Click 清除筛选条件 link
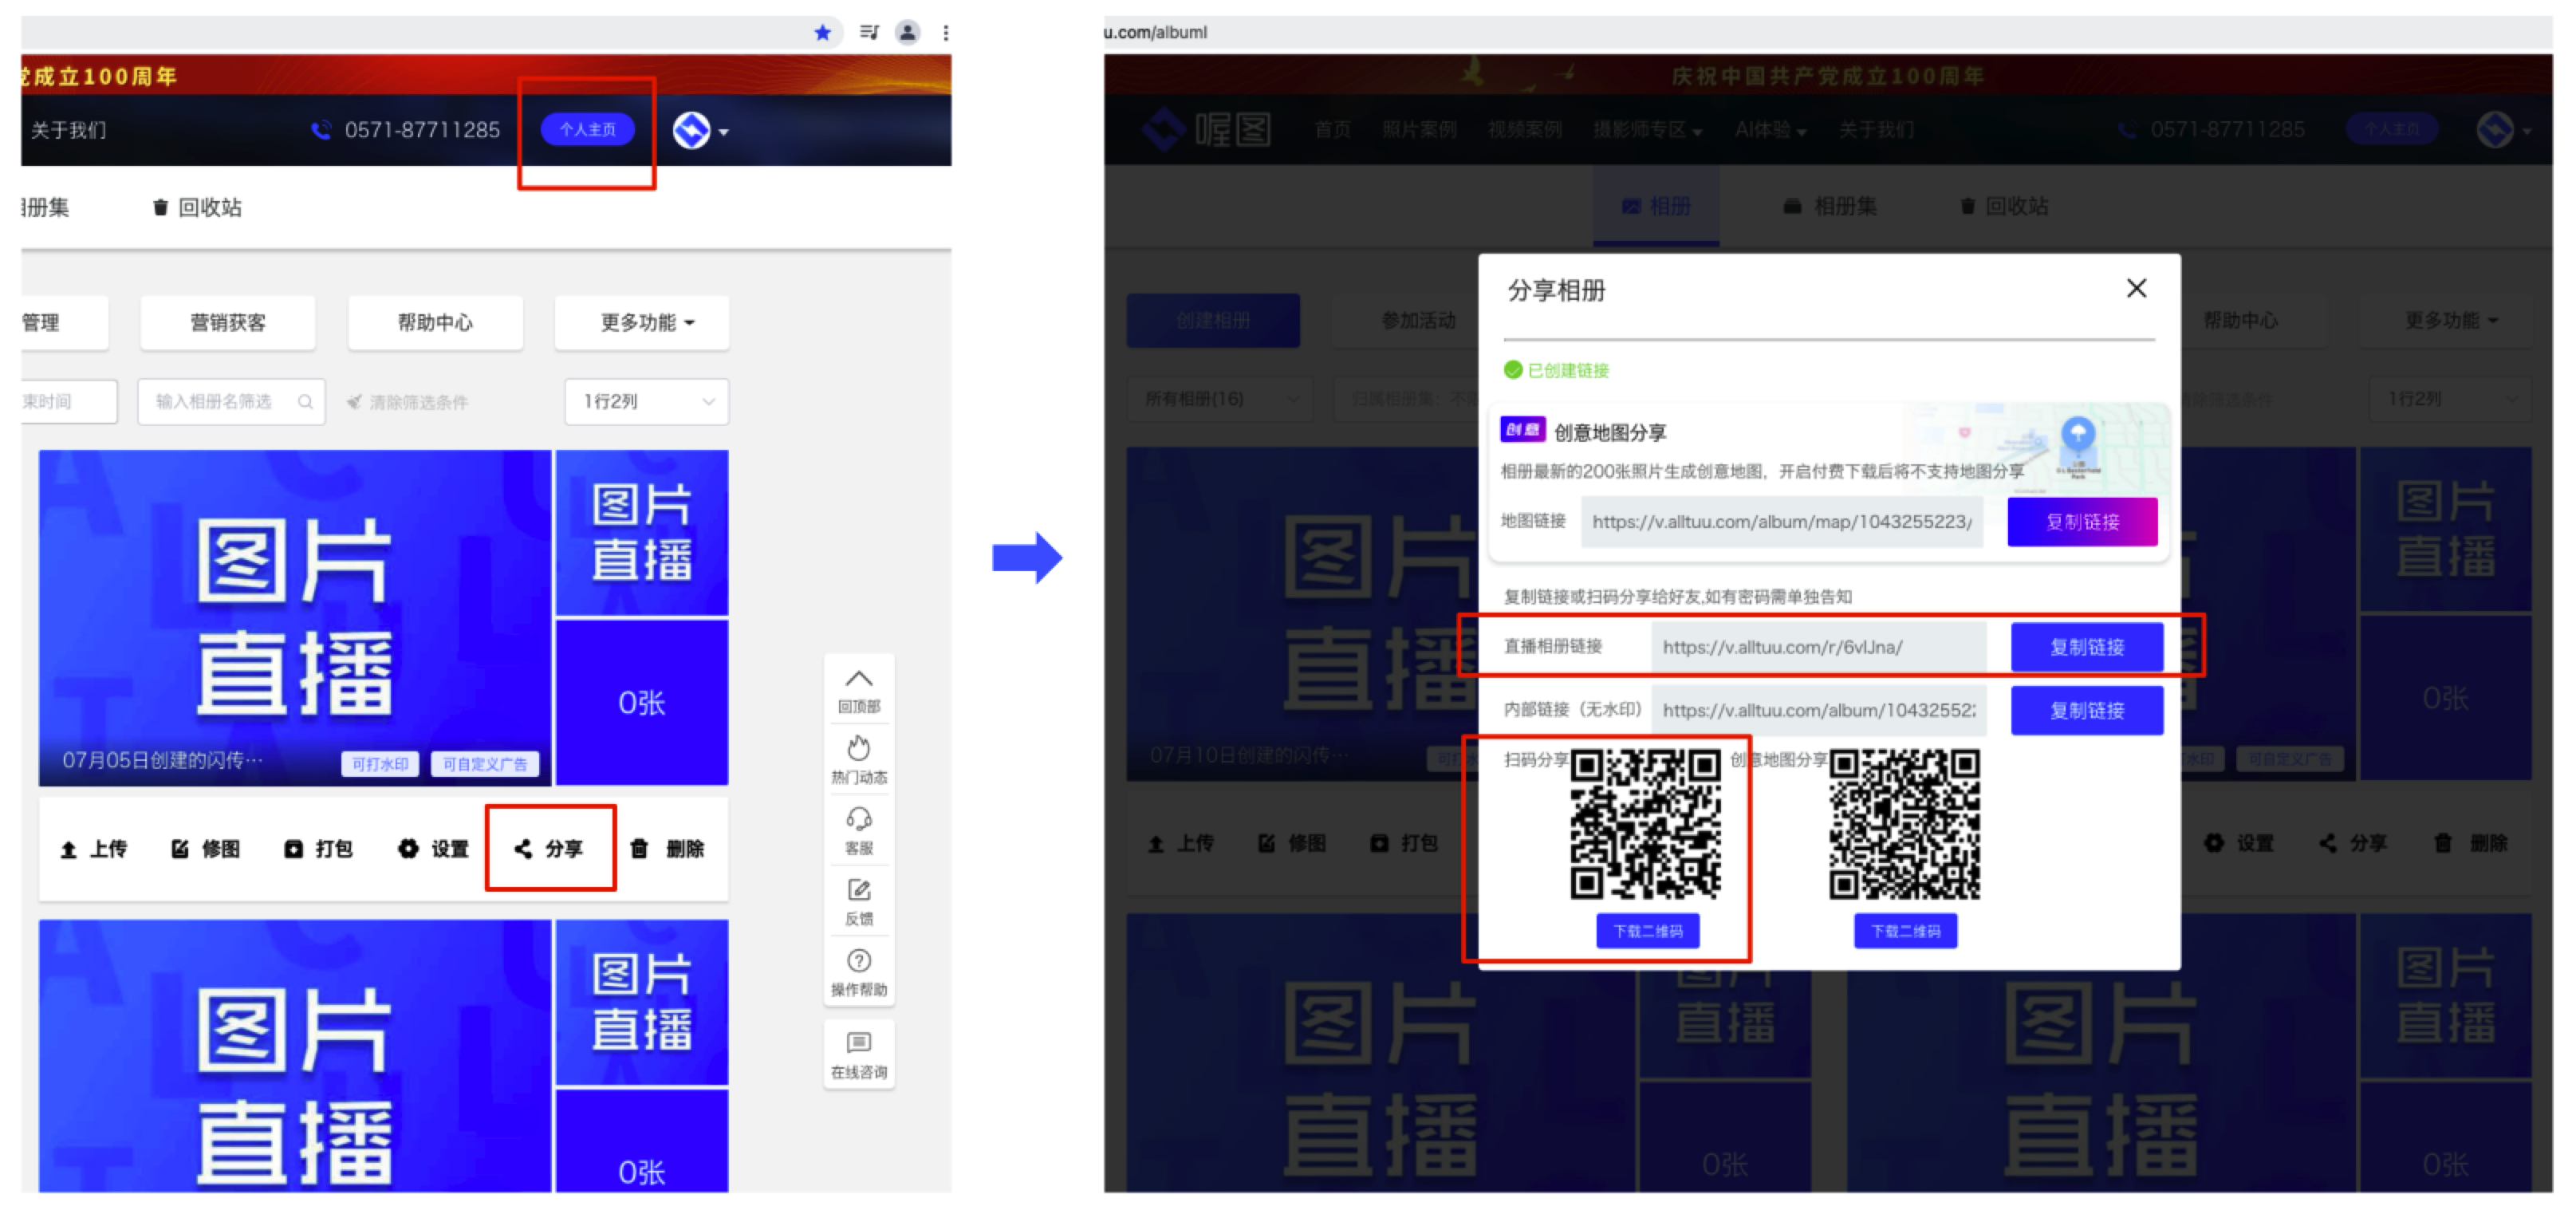Image resolution: width=2576 pixels, height=1206 pixels. (408, 402)
